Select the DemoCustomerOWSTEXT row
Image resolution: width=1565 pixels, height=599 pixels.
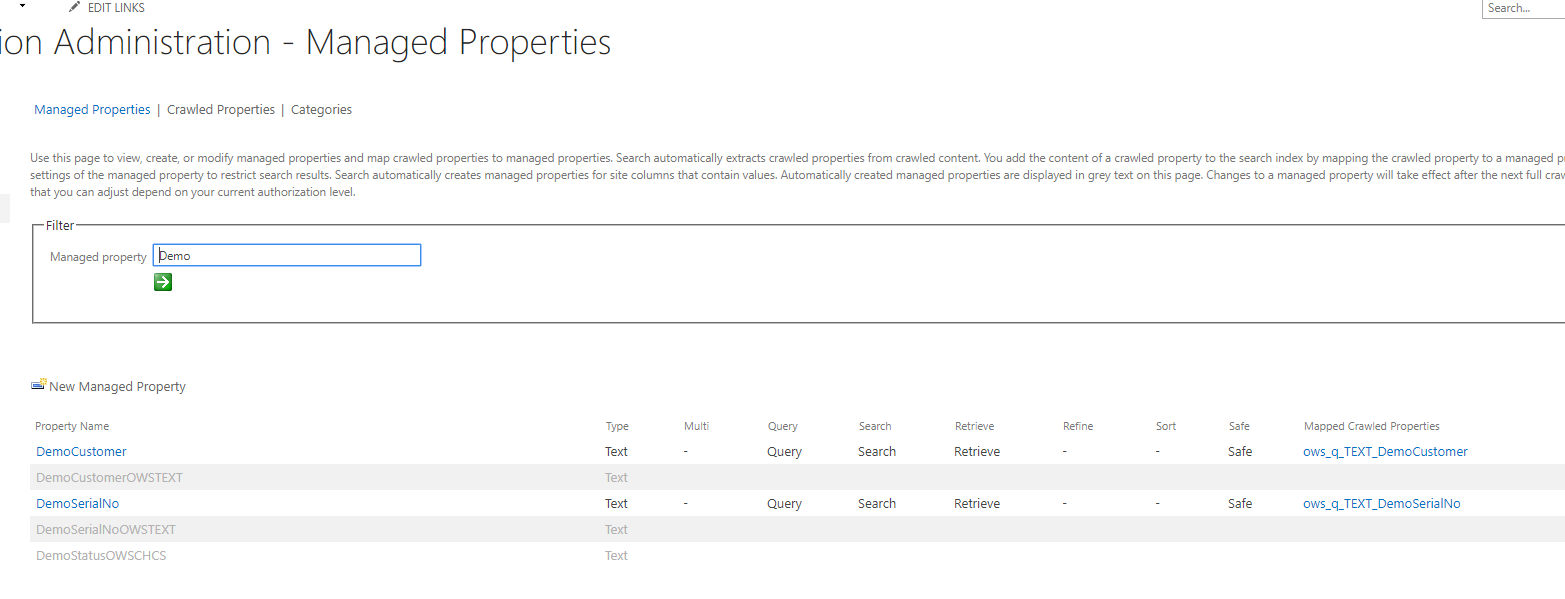click(107, 477)
